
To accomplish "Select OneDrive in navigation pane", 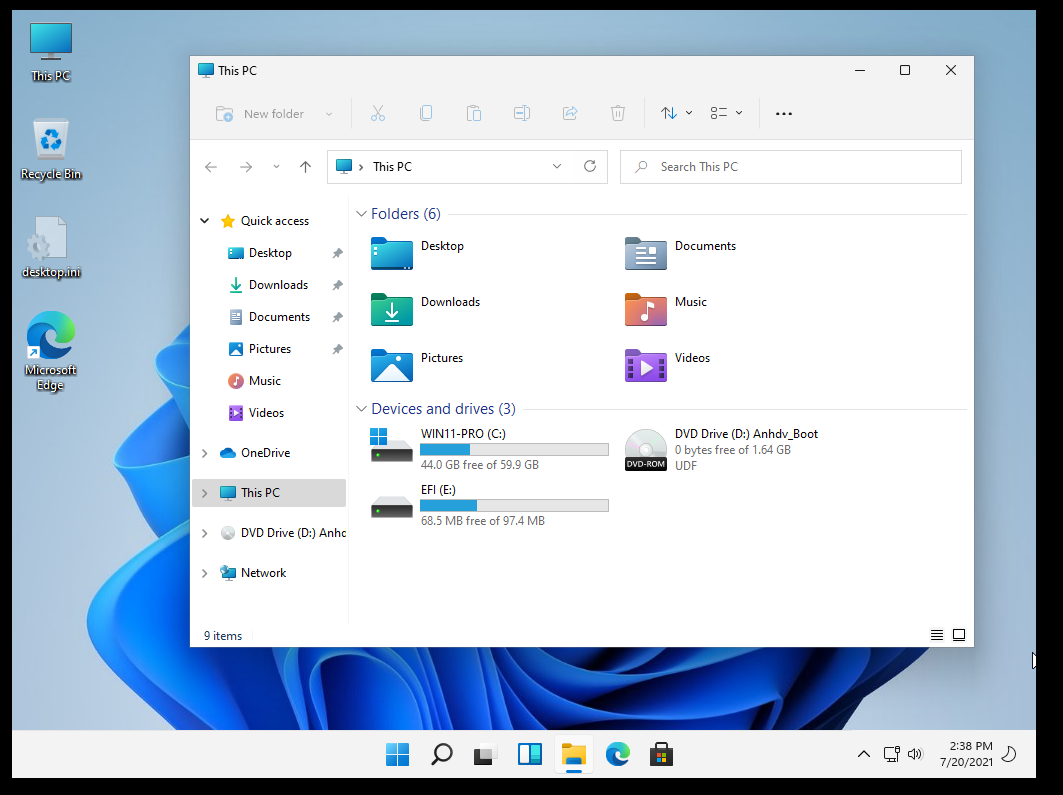I will [x=265, y=453].
